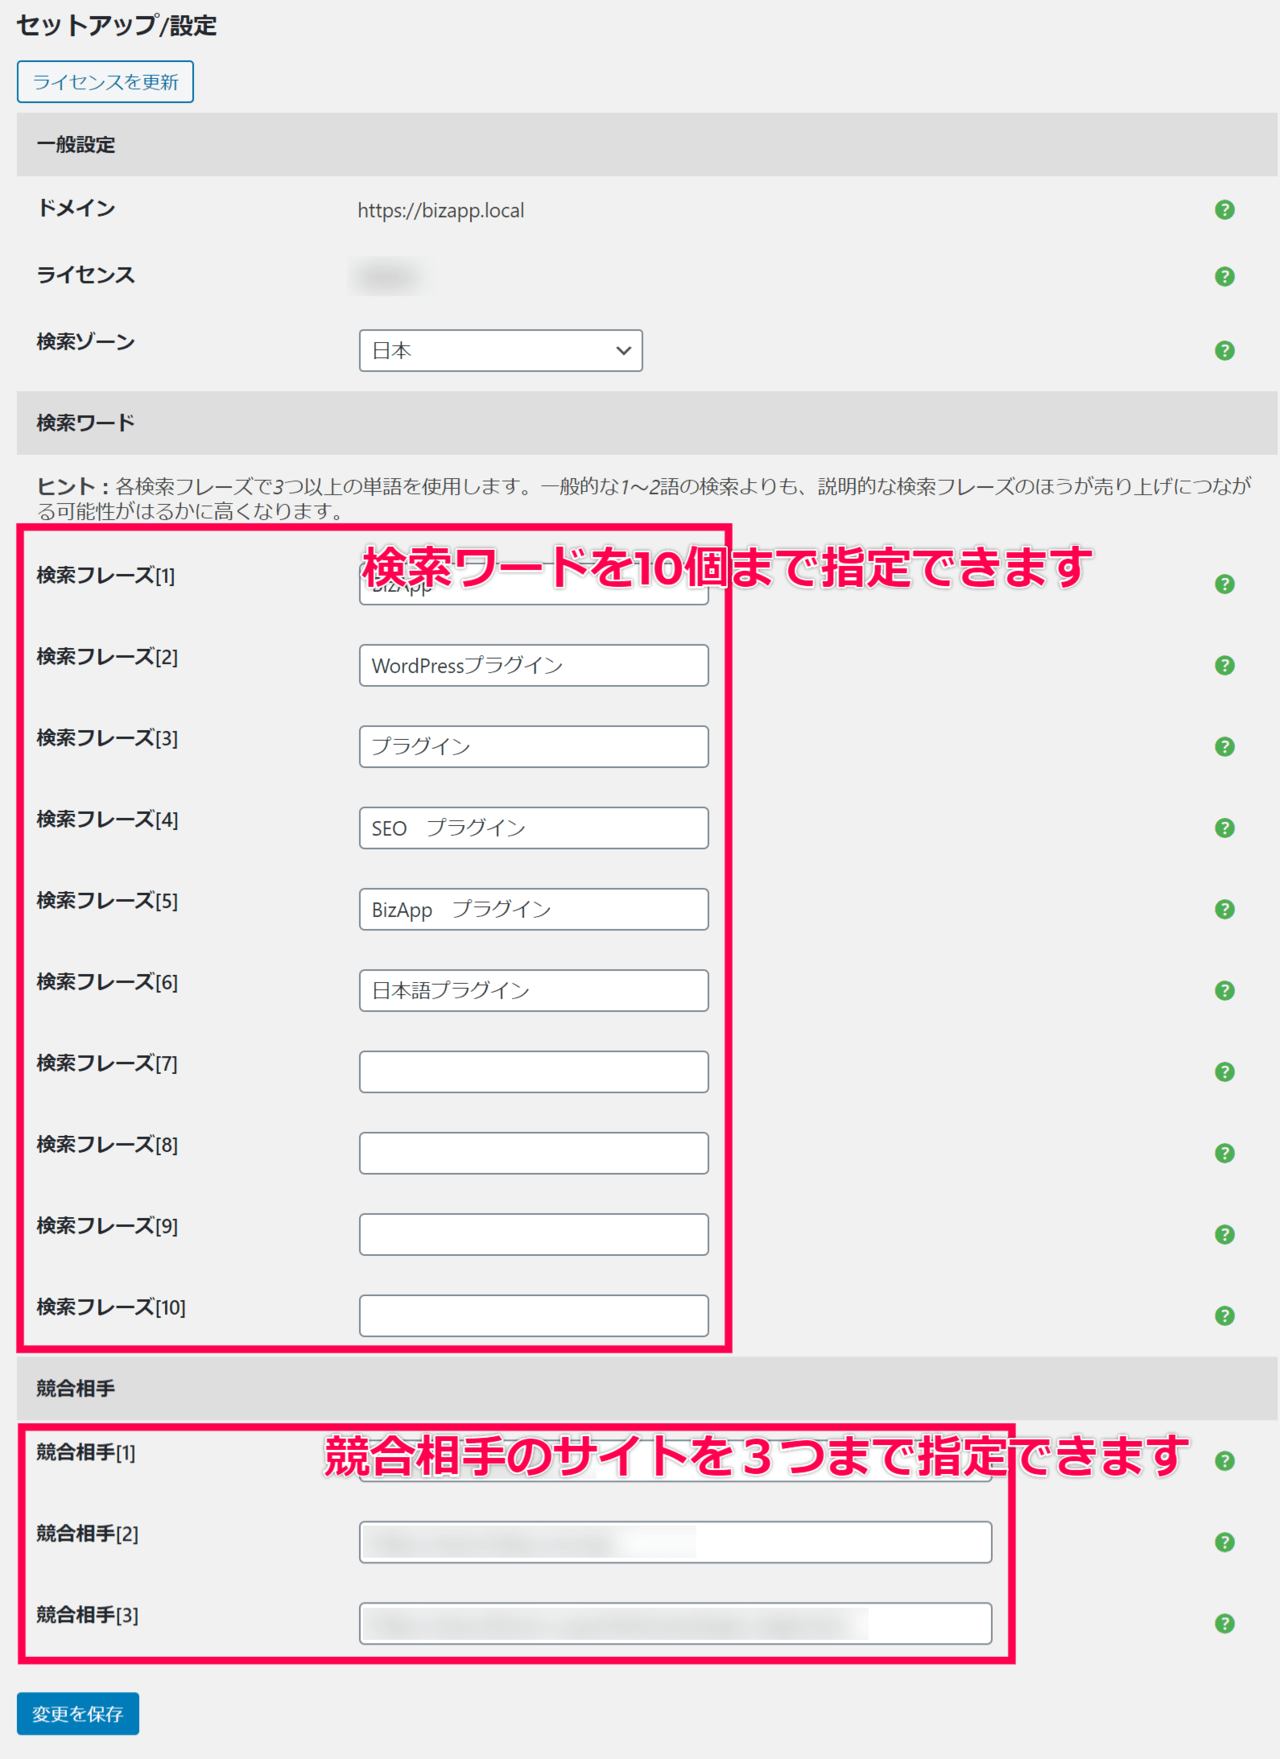Image resolution: width=1280 pixels, height=1759 pixels.
Task: Open help icon for 検索フレーズ[4]
Action: (x=1224, y=828)
